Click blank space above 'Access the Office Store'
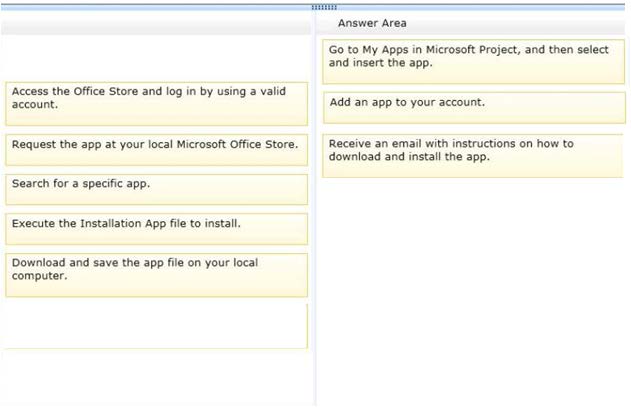The height and width of the screenshot is (408, 631). [156, 58]
